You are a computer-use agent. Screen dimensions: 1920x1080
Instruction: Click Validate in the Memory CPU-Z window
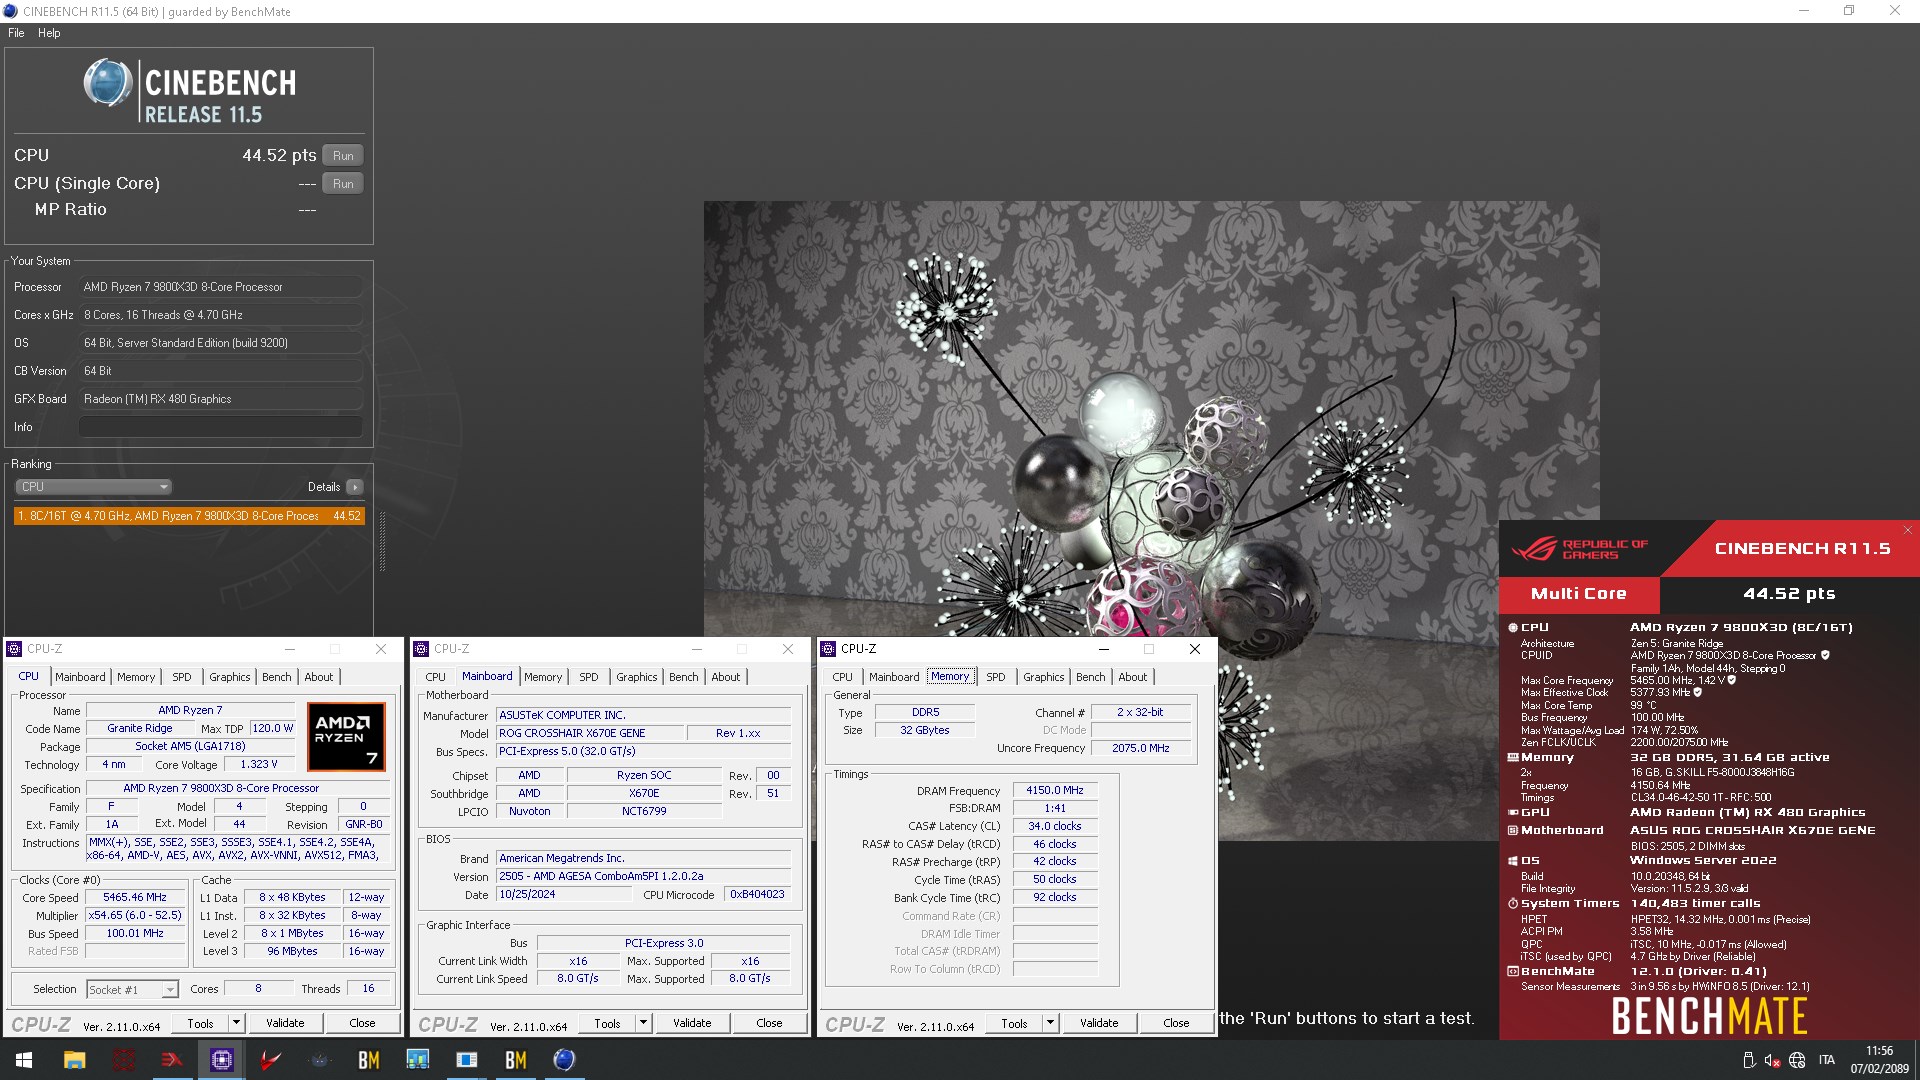tap(1099, 1023)
